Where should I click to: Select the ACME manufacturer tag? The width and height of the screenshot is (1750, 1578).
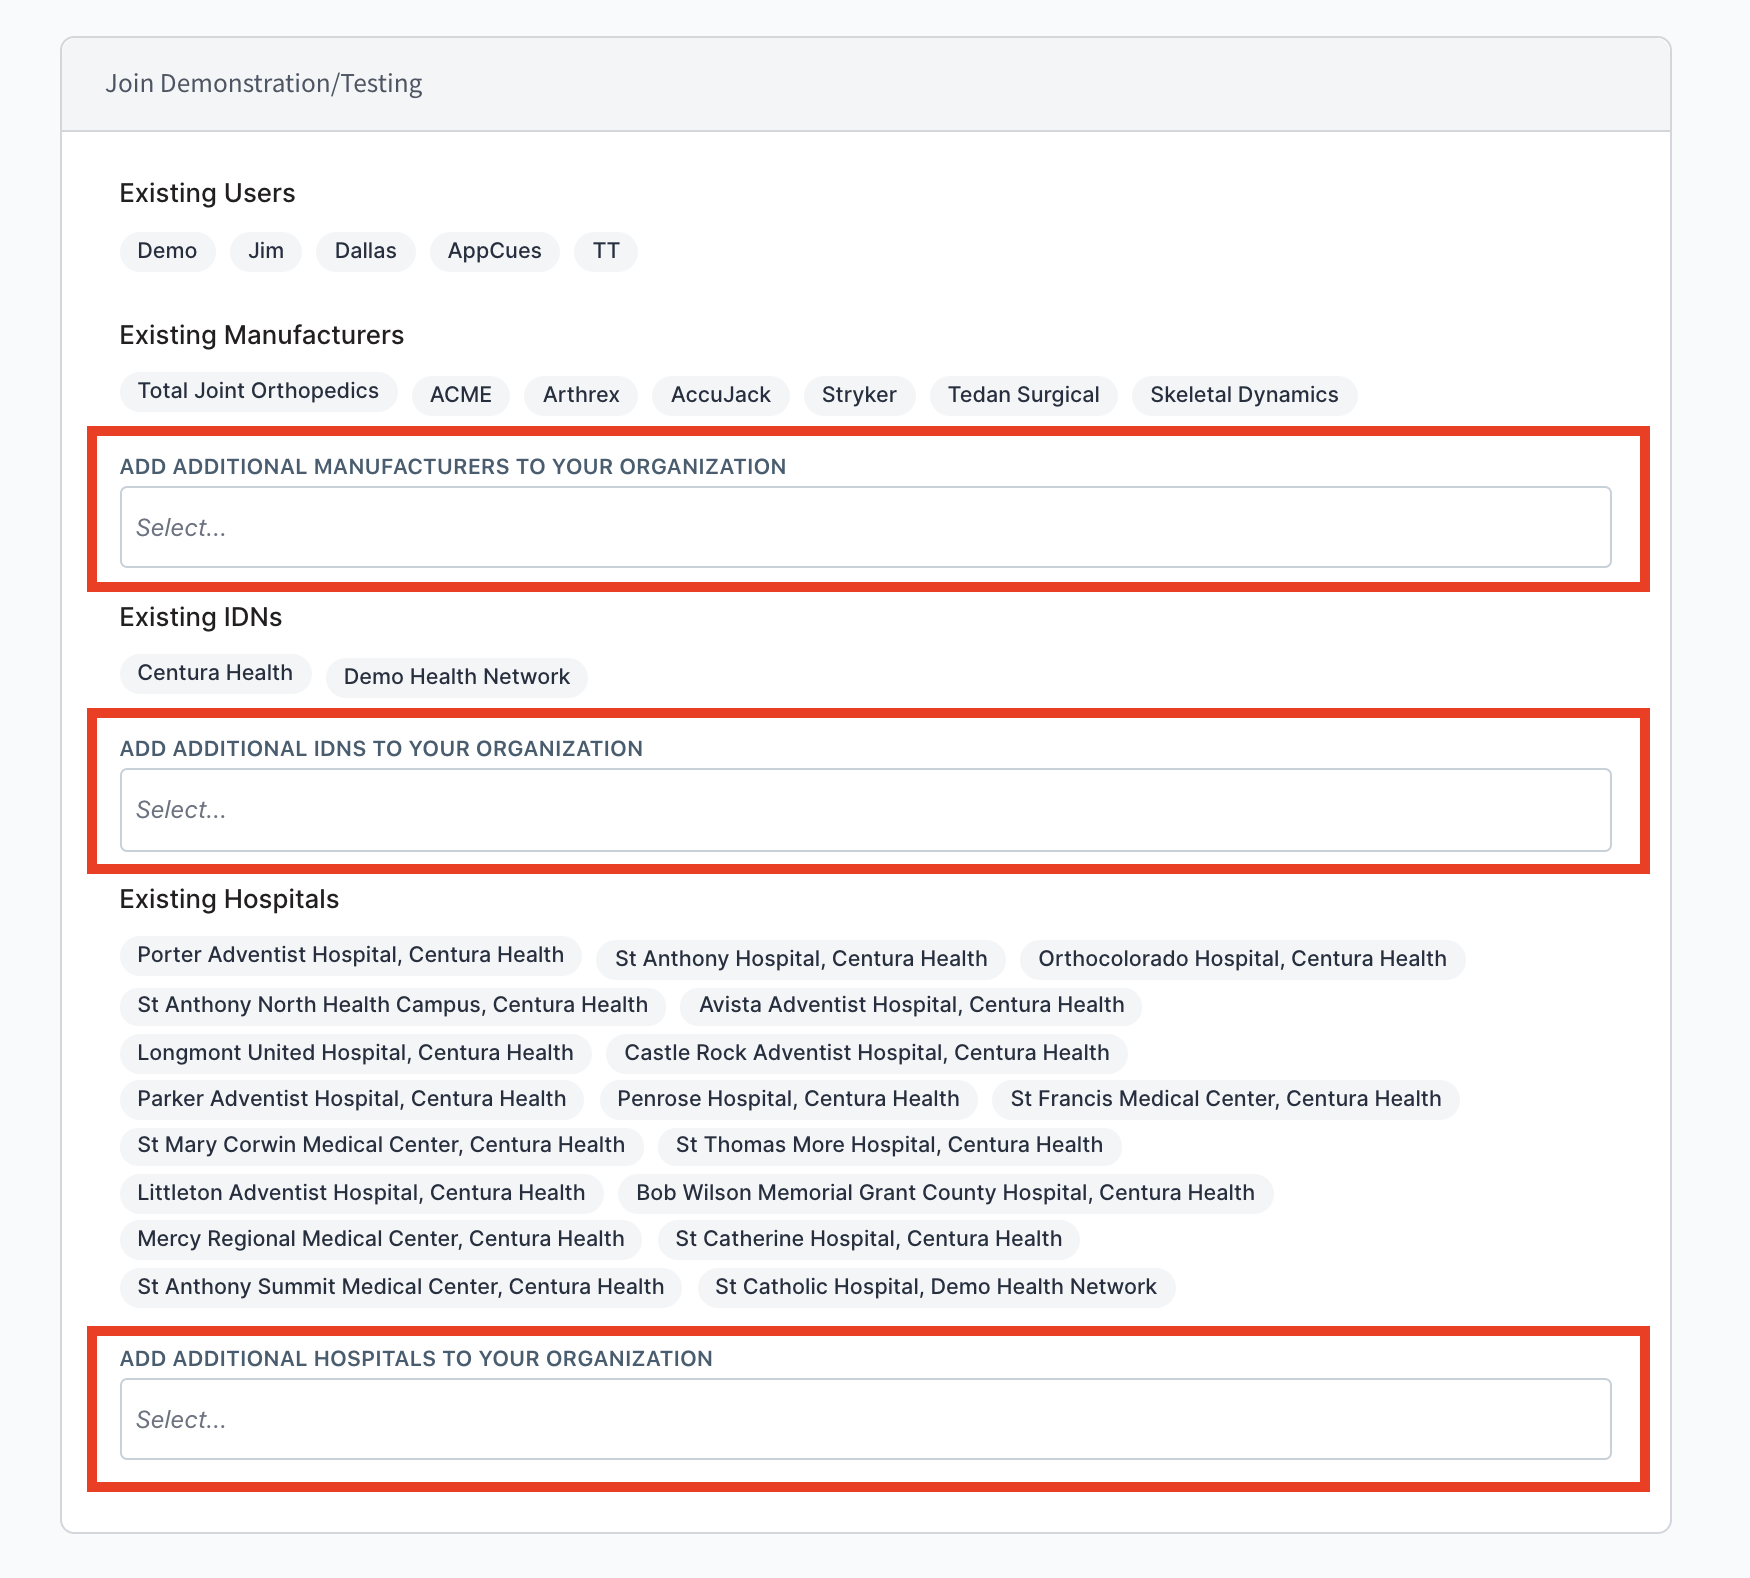point(460,395)
